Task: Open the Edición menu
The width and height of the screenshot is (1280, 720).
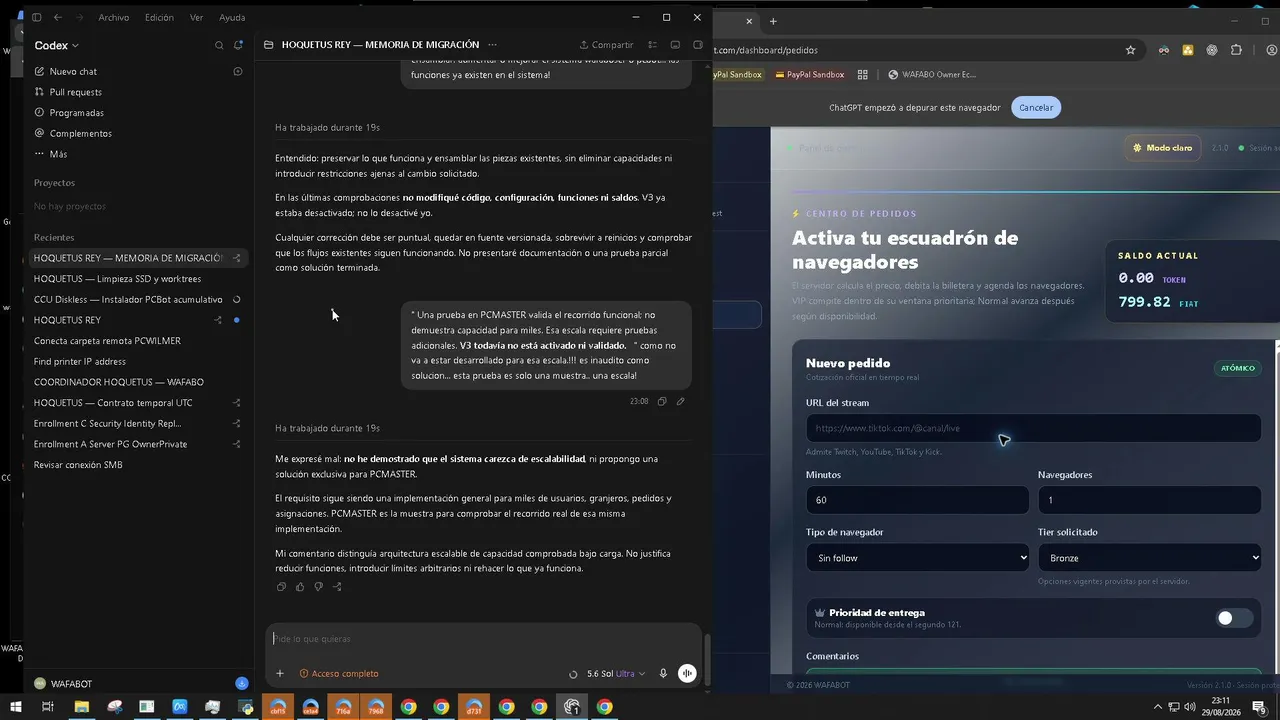Action: [x=159, y=17]
